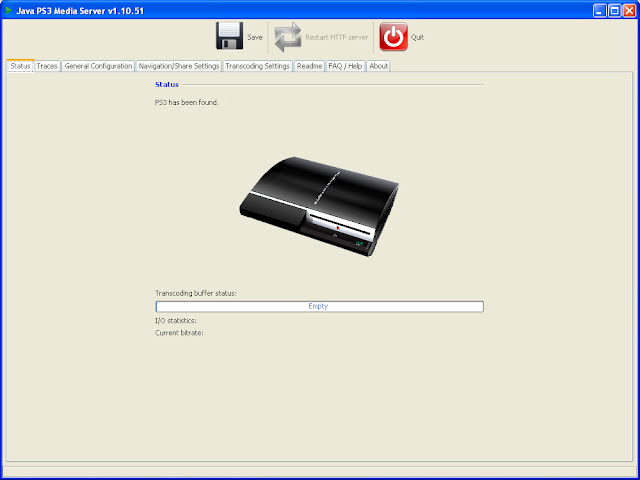Screen dimensions: 640x480
Task: Open the Status tab
Action: tap(20, 66)
